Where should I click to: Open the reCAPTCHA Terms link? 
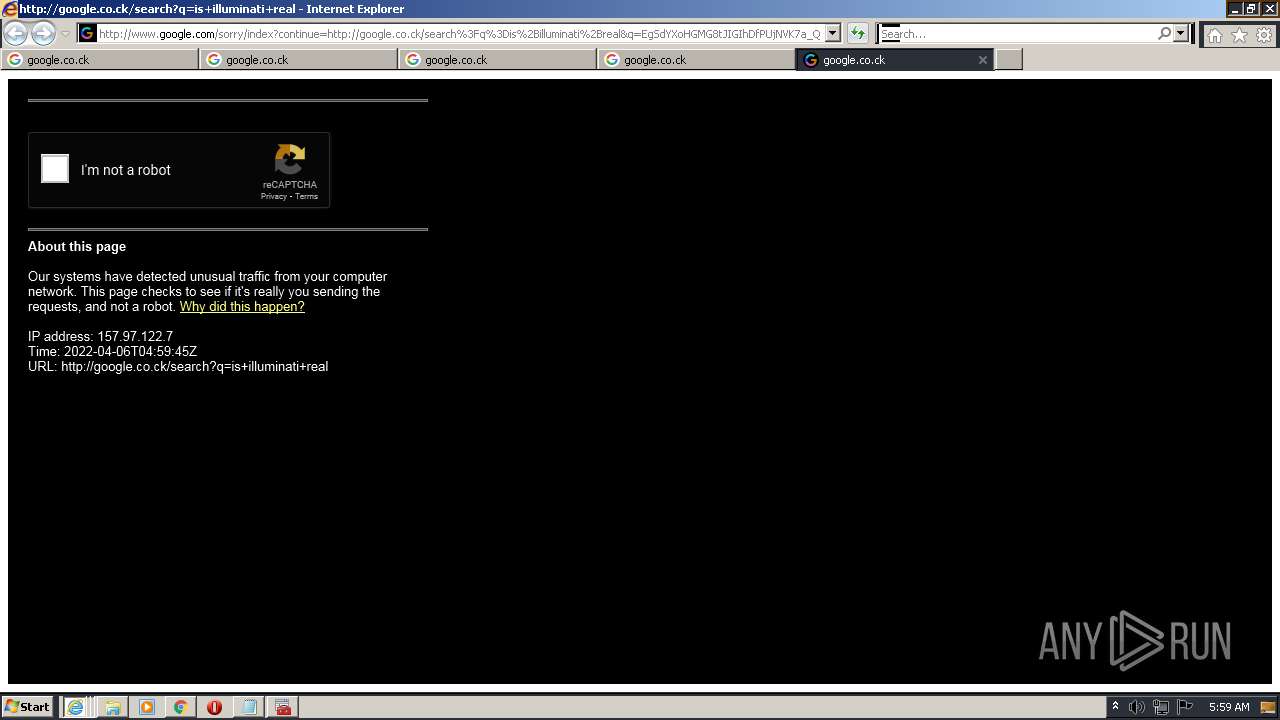[x=306, y=196]
